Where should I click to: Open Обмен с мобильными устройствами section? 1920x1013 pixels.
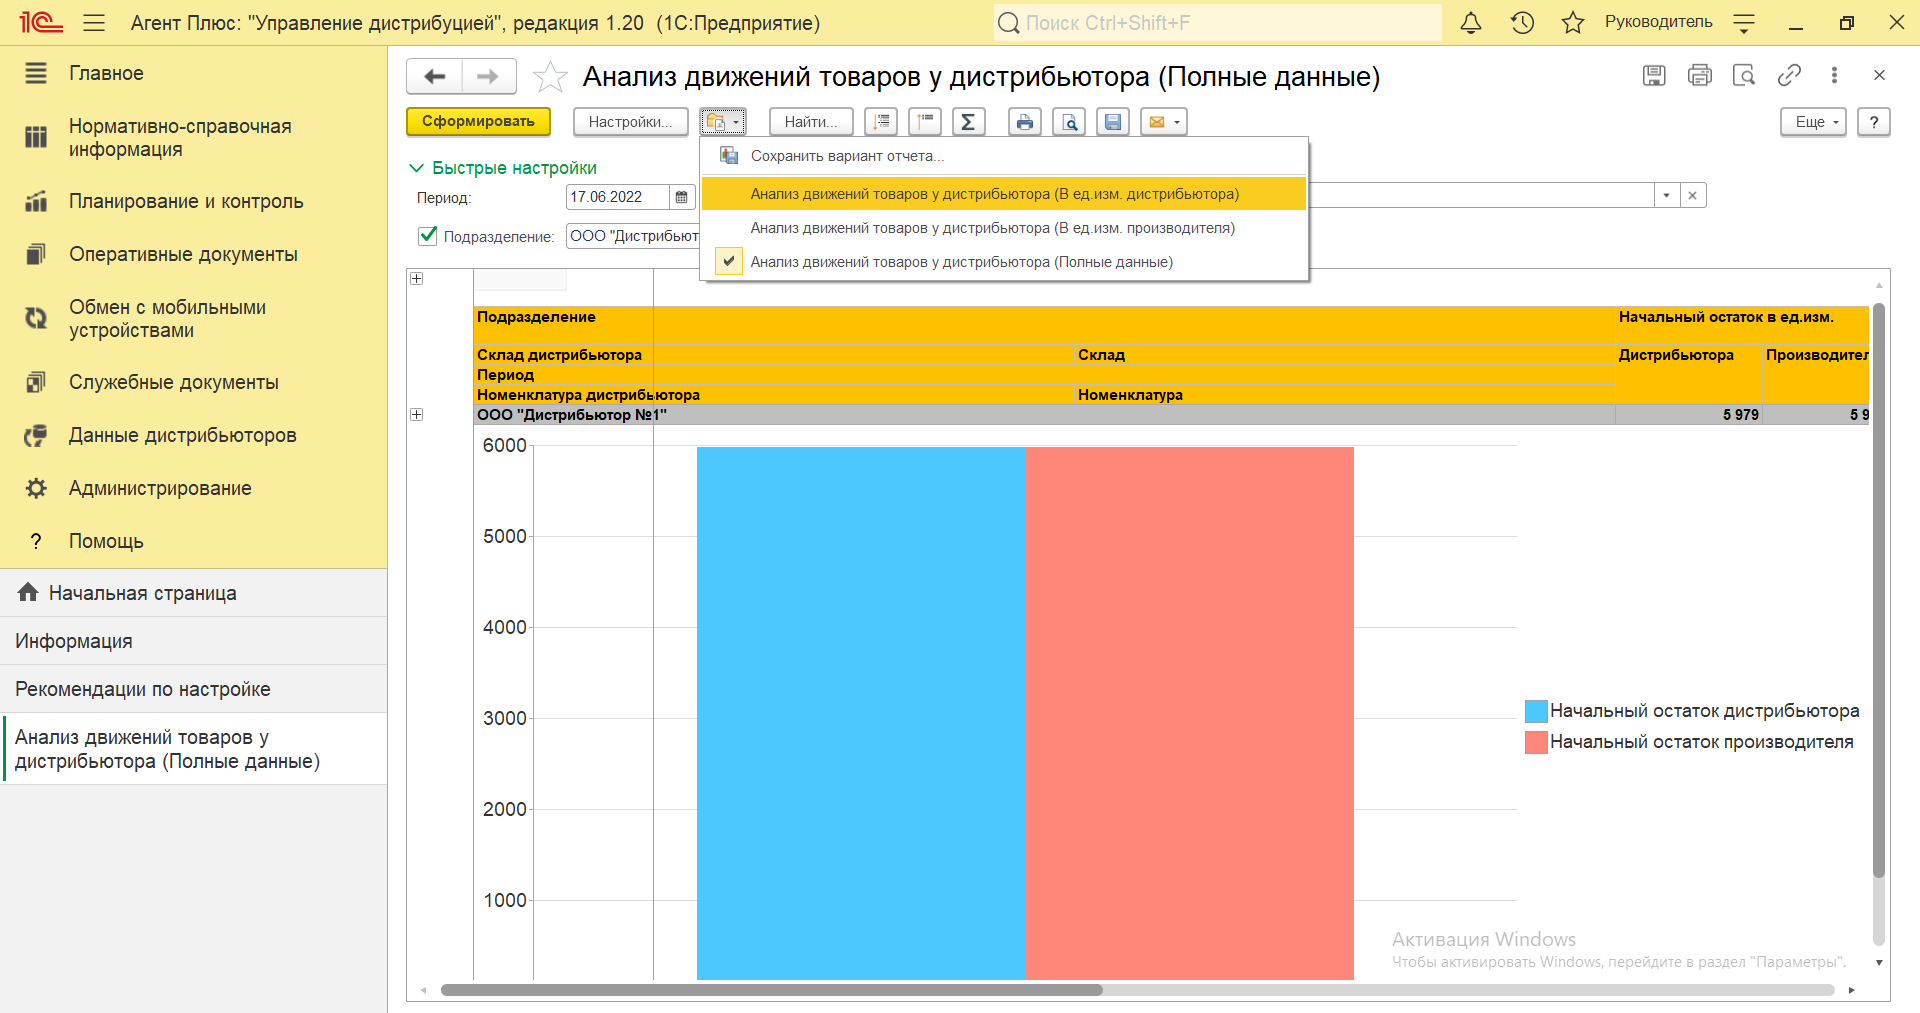point(194,319)
